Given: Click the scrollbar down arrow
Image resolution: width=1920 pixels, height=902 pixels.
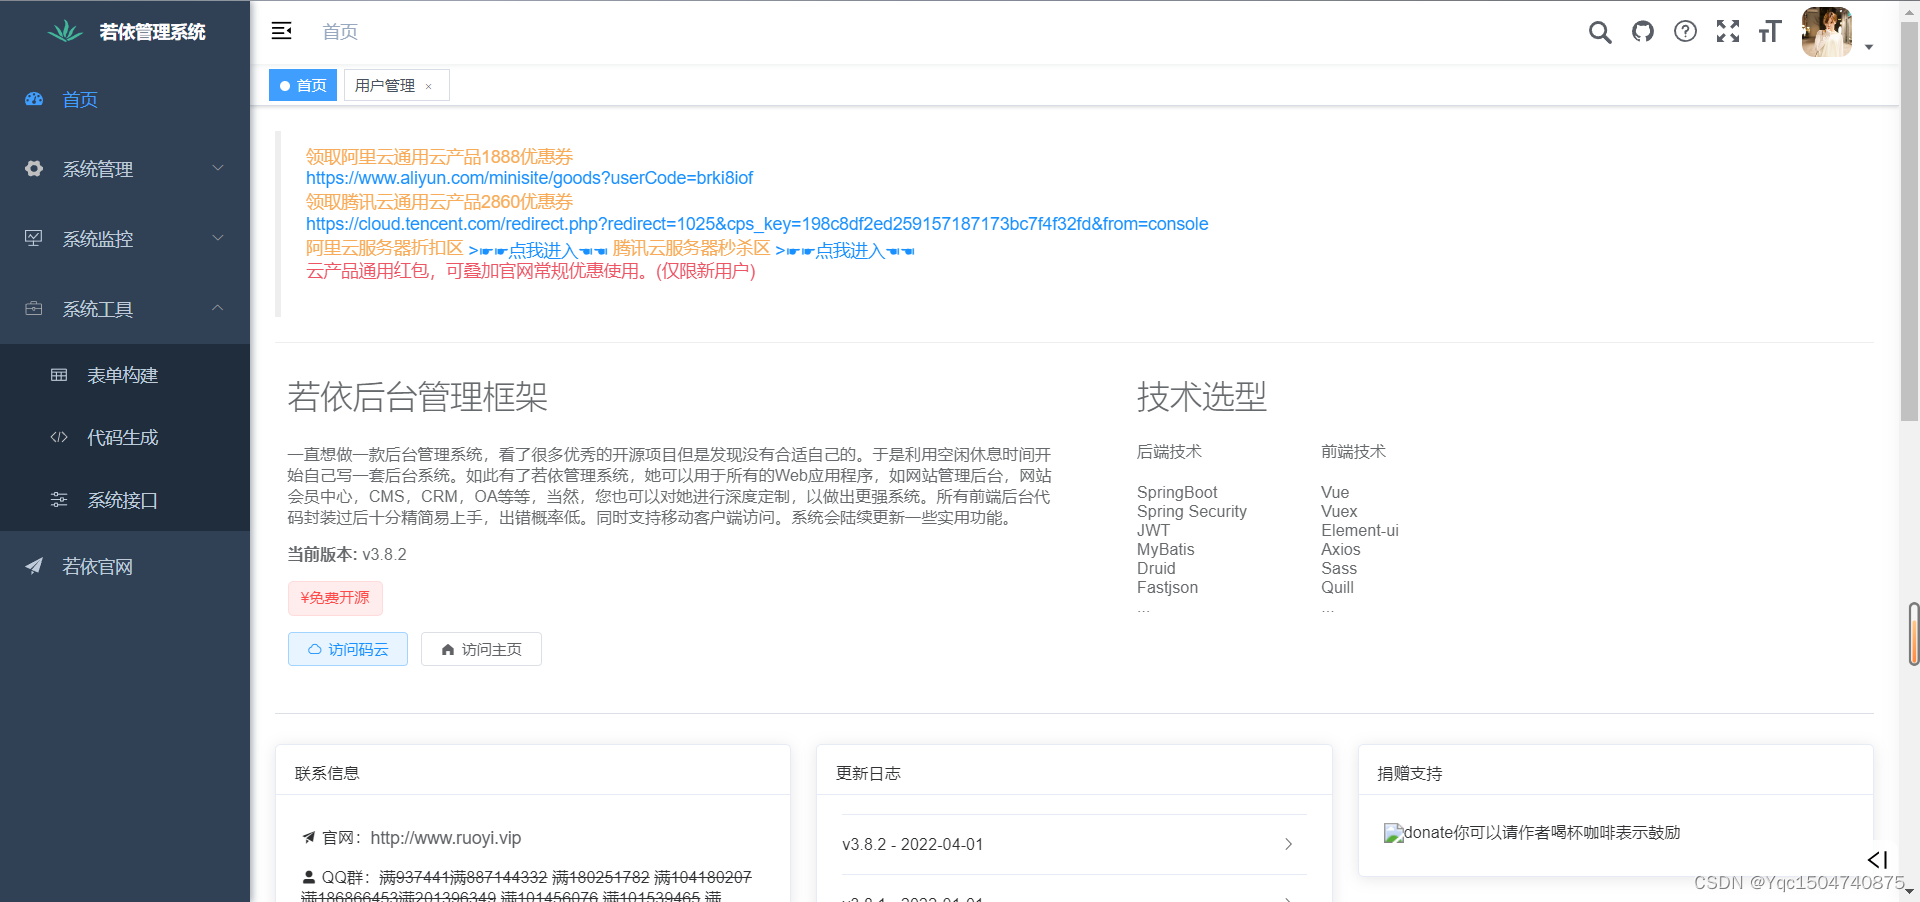Looking at the screenshot, I should pyautogui.click(x=1909, y=891).
